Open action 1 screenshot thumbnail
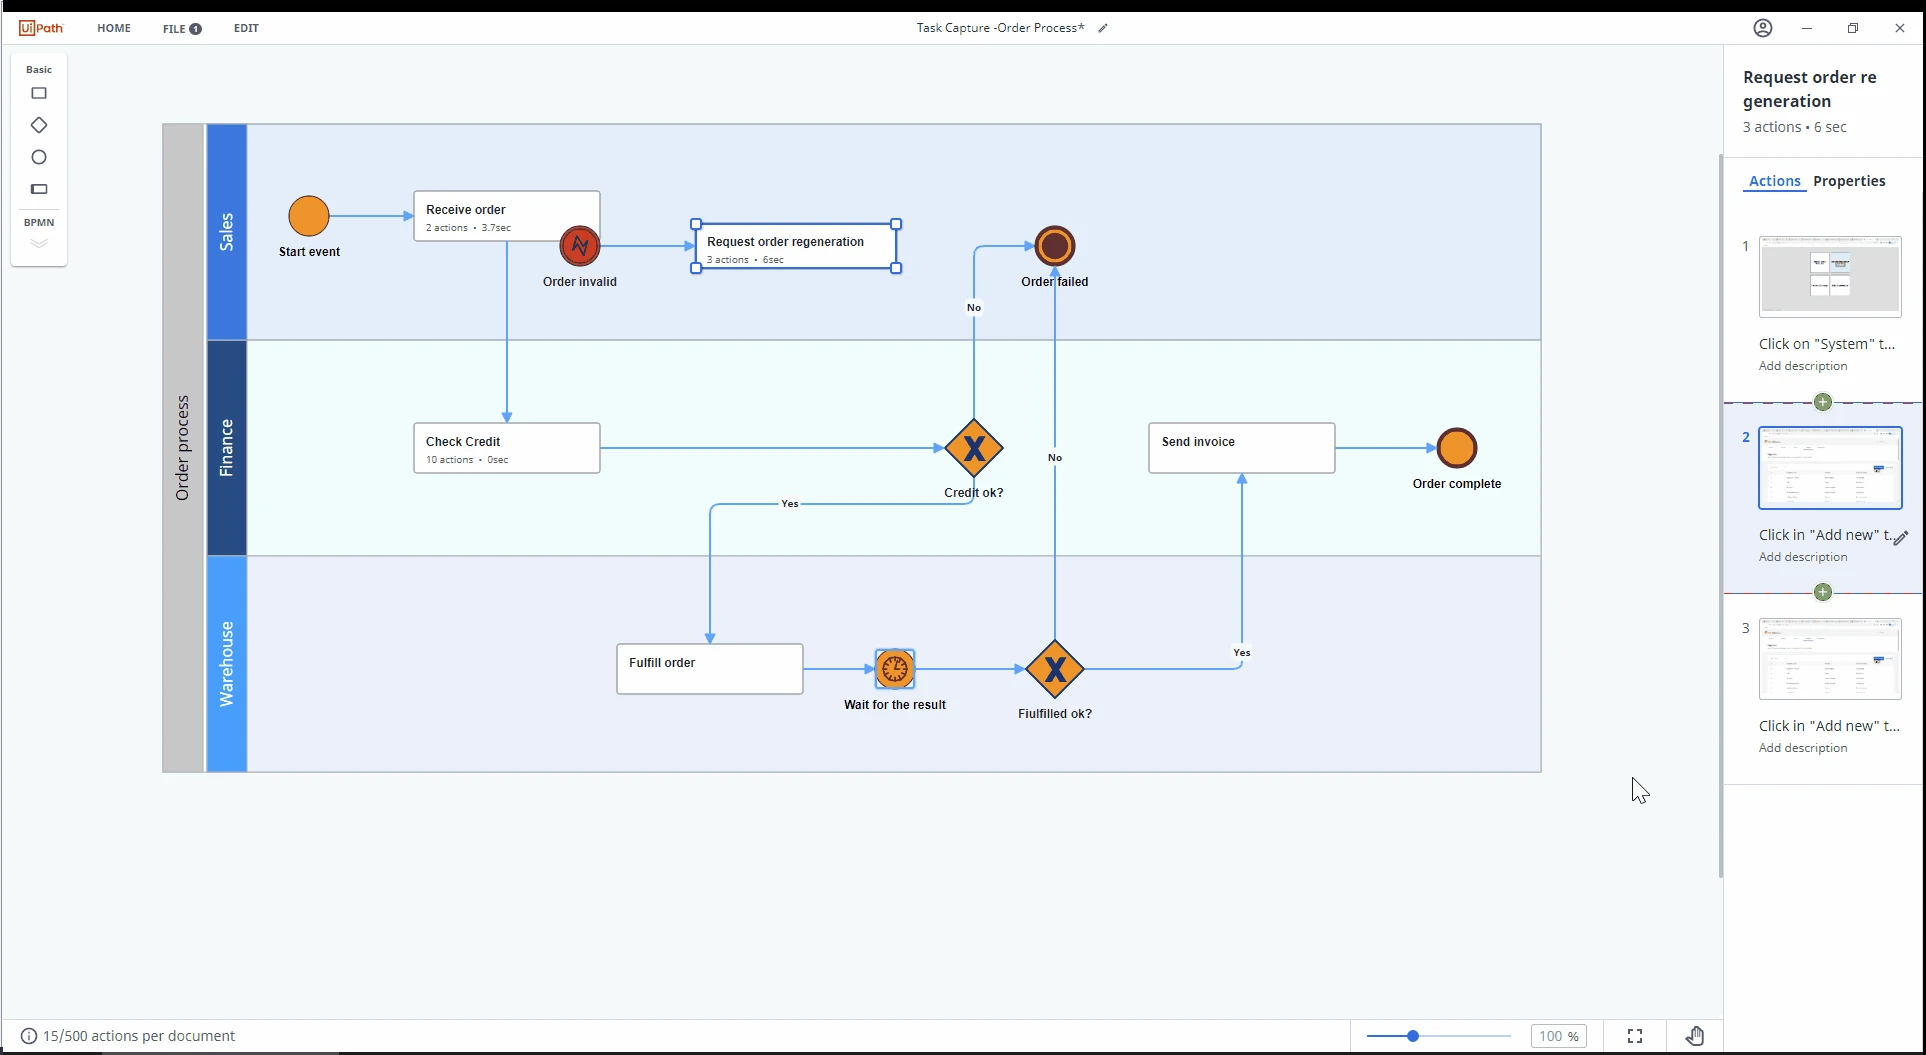The image size is (1926, 1055). click(x=1830, y=277)
